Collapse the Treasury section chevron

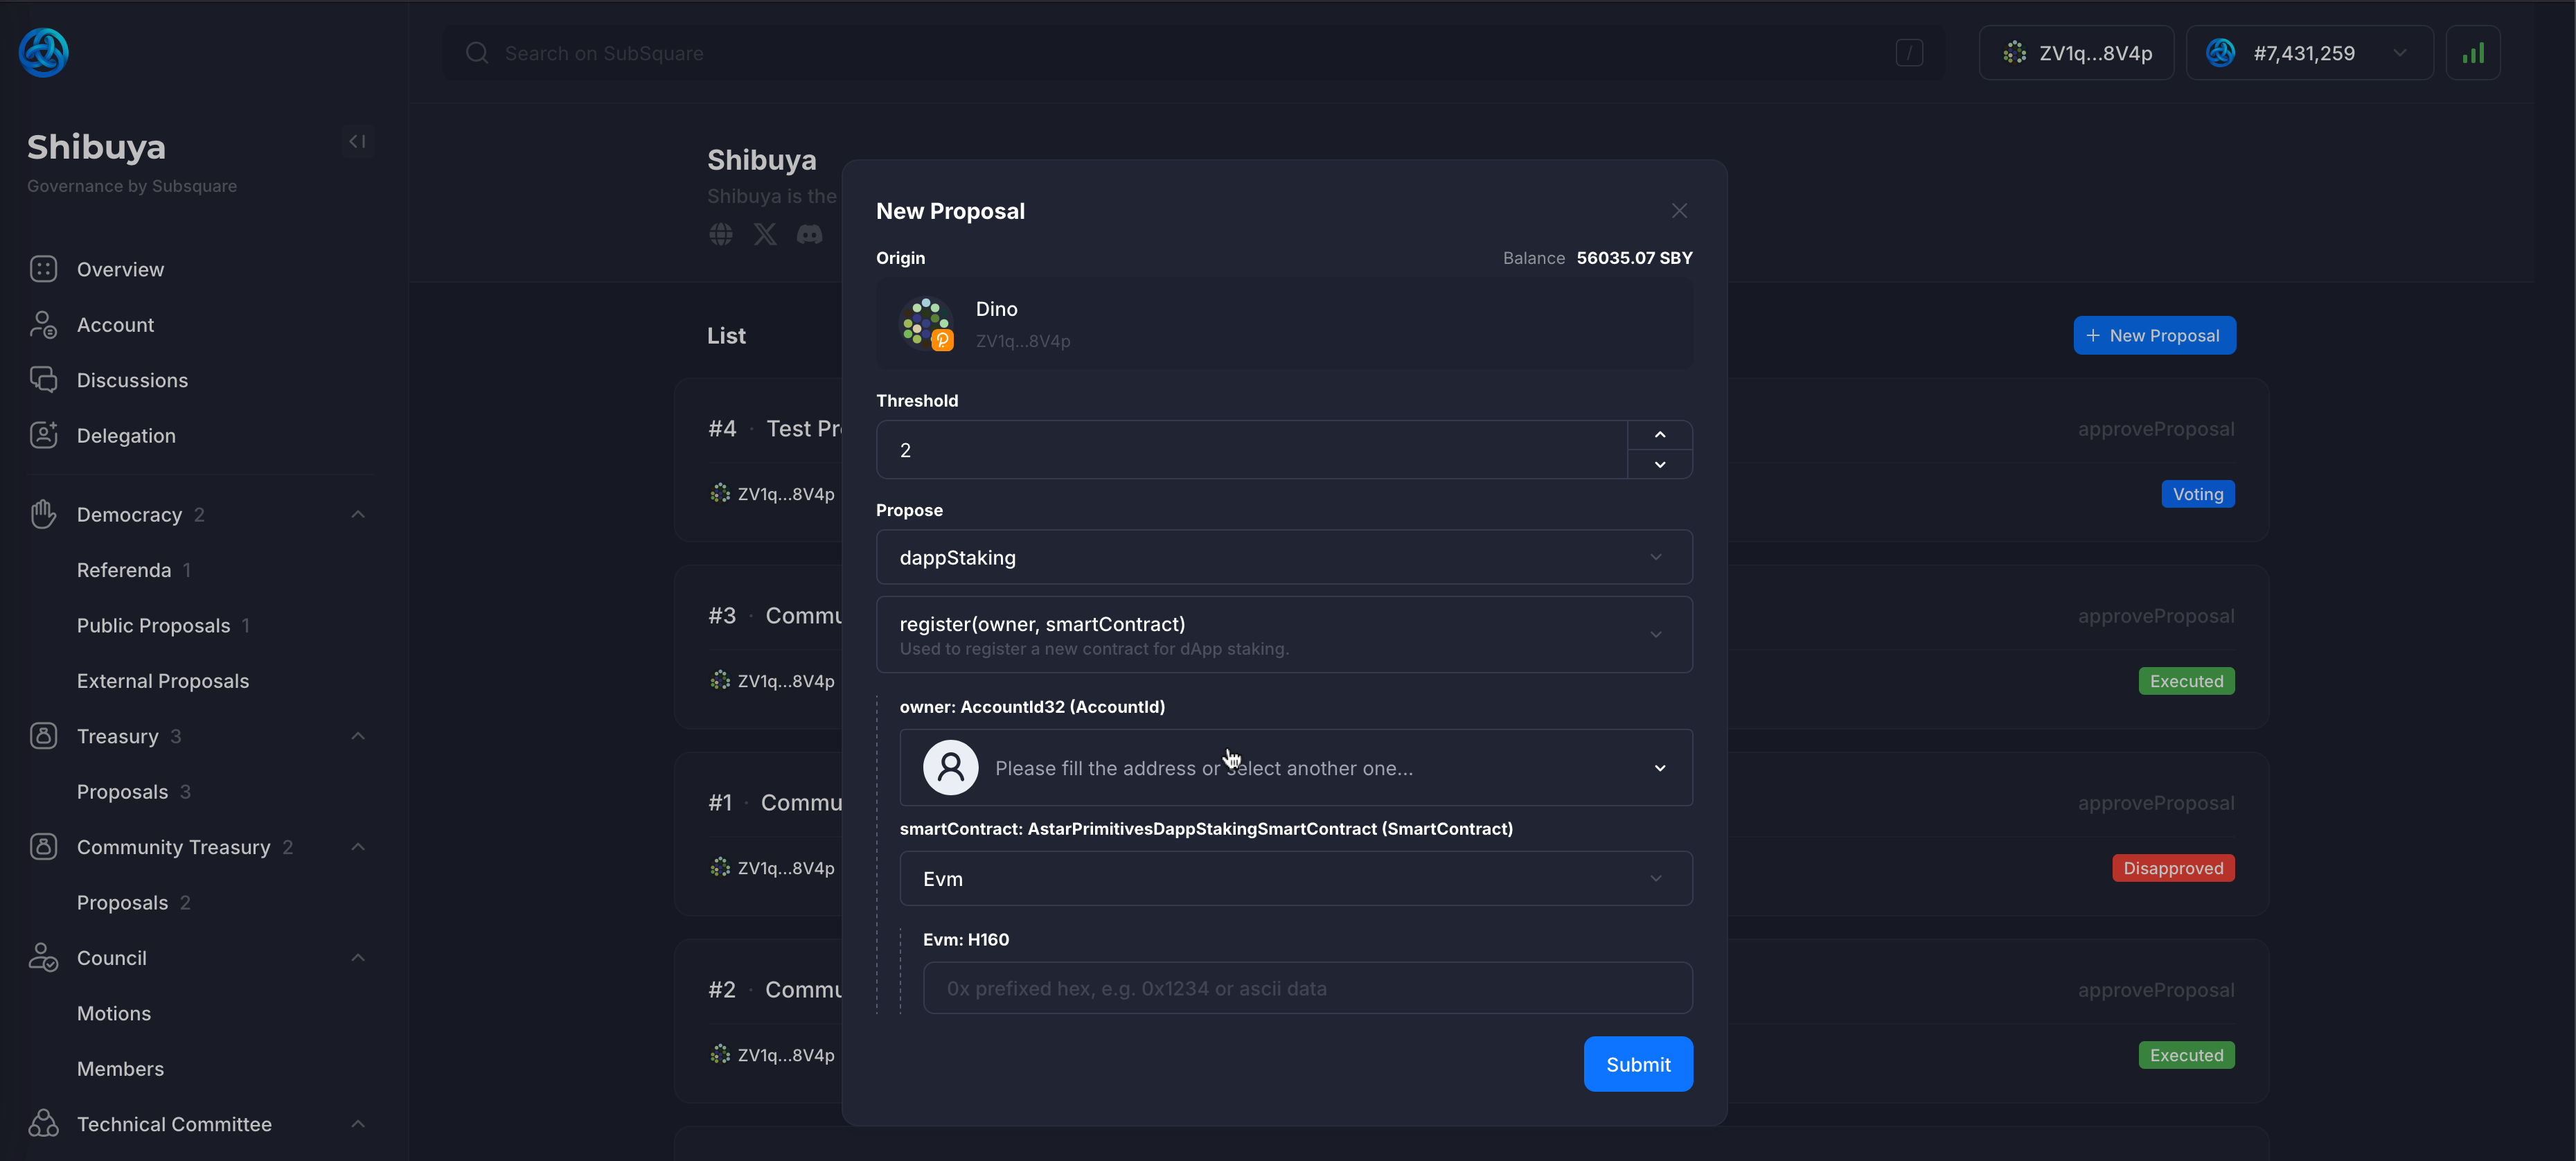click(x=357, y=735)
